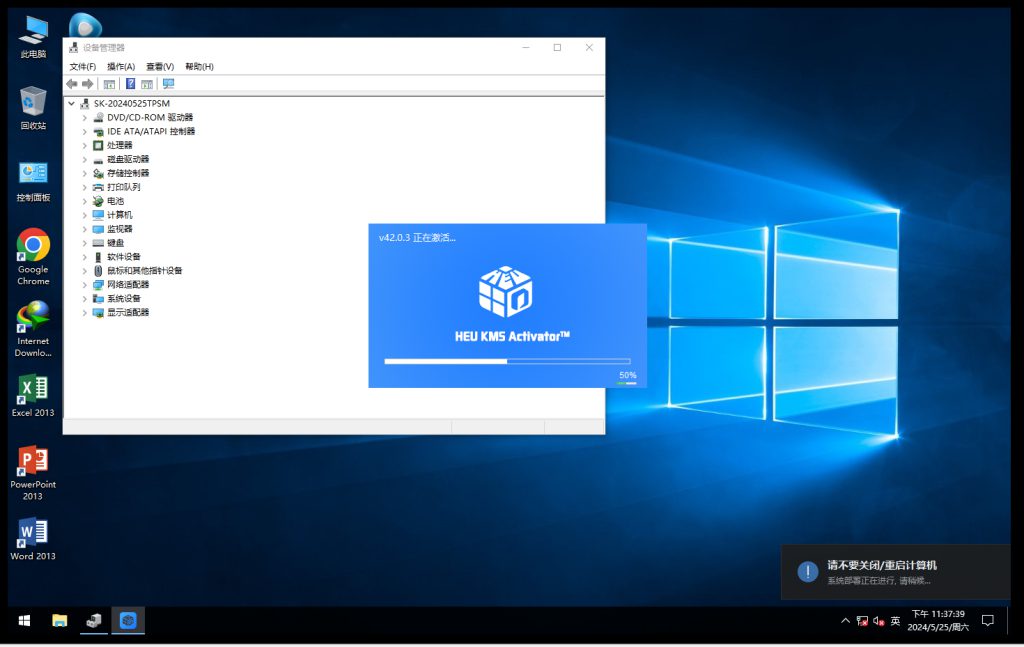Image resolution: width=1024 pixels, height=647 pixels.
Task: Click the blue Help icon in Device Manager toolbar
Action: coord(130,84)
